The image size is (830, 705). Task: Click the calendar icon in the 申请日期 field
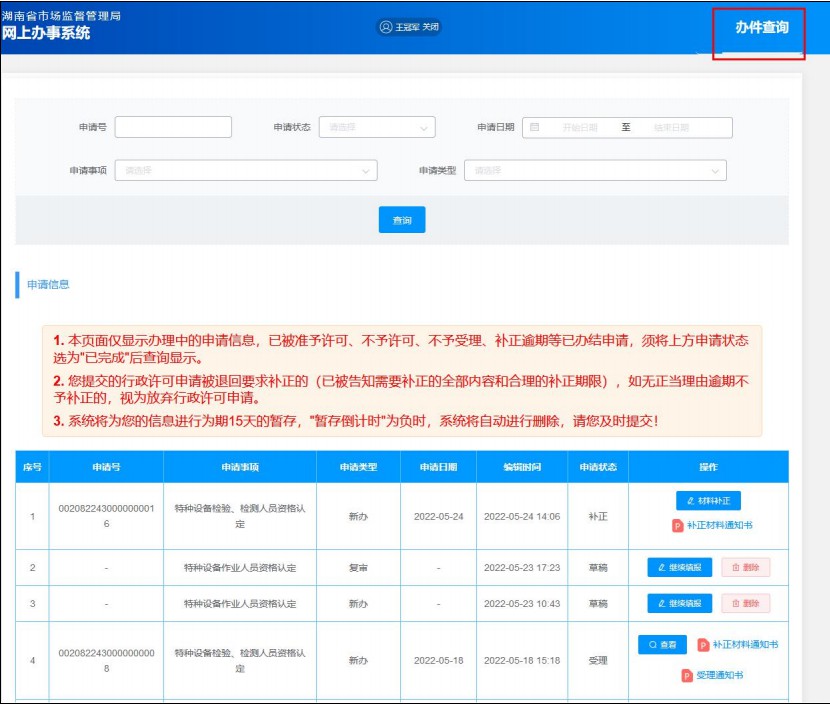click(x=535, y=128)
